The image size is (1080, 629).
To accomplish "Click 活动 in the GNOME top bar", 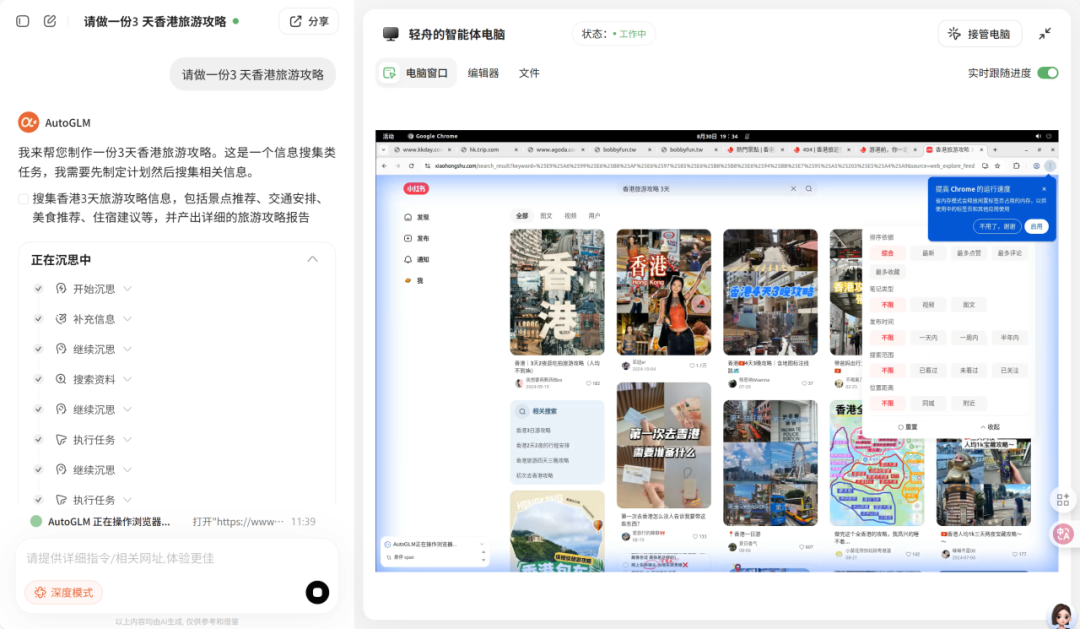I will pos(388,136).
